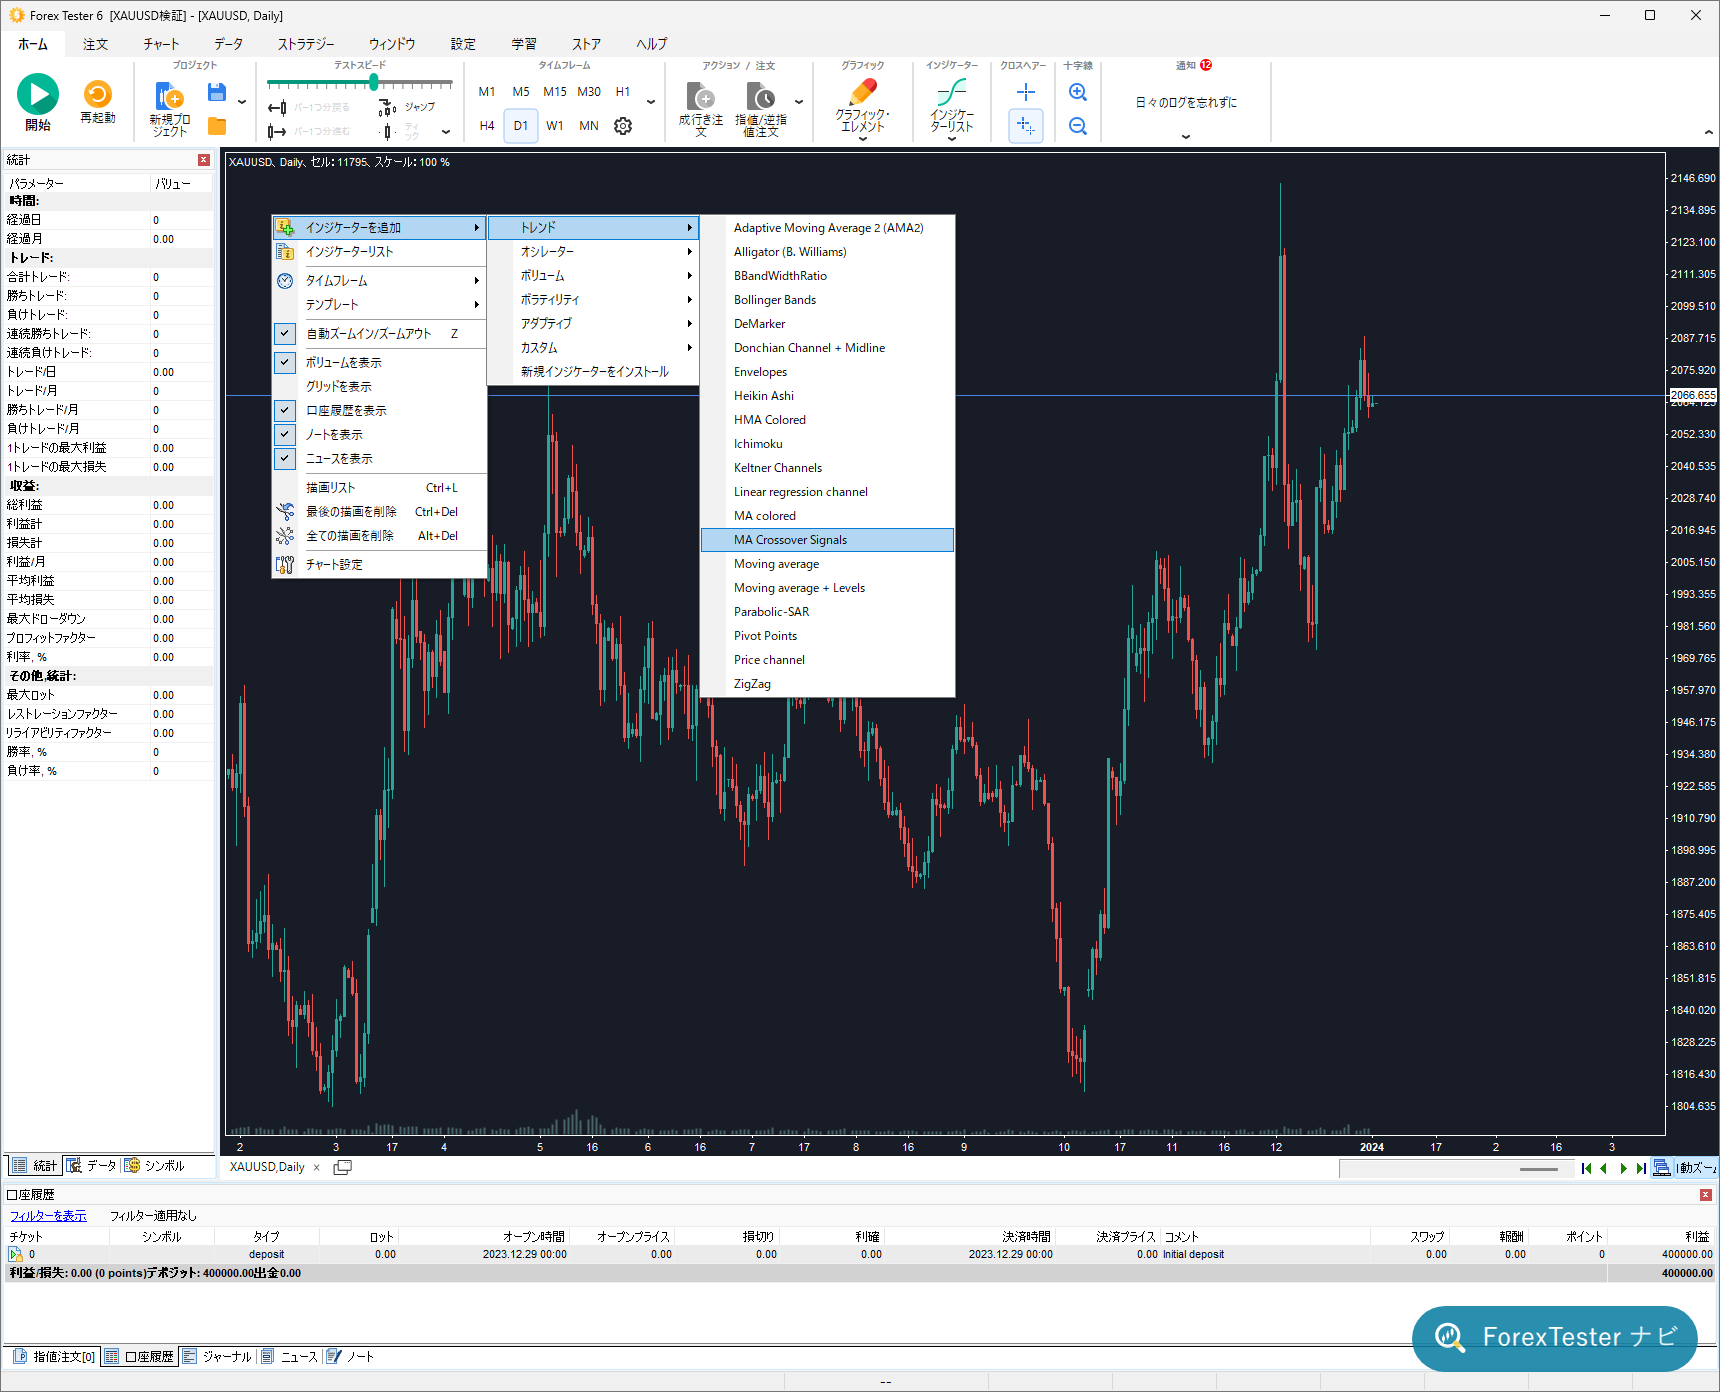Toggle 自動ズームイン/ズームアウト checkbox in context menu
The image size is (1720, 1392).
click(x=285, y=334)
